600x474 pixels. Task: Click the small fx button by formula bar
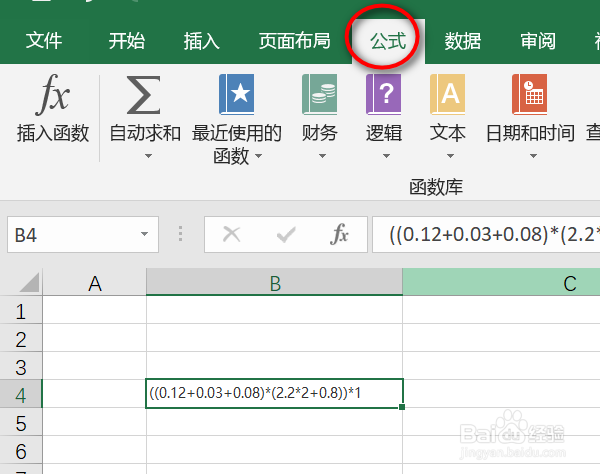pyautogui.click(x=339, y=234)
